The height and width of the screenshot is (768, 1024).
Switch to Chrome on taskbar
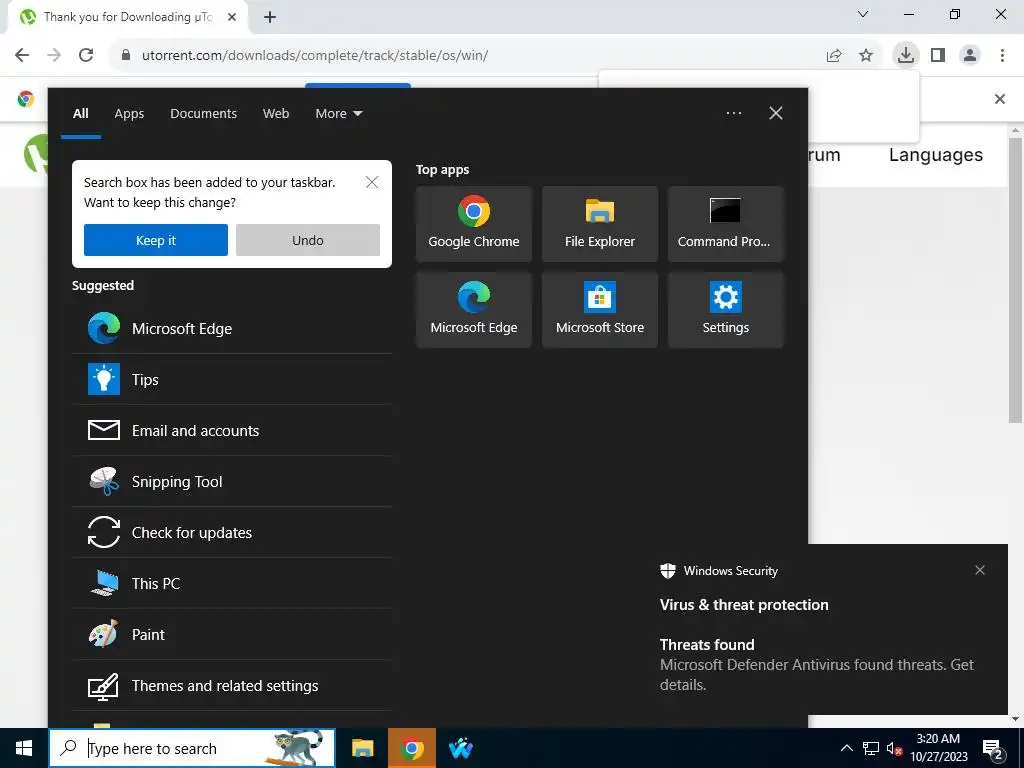click(x=411, y=748)
